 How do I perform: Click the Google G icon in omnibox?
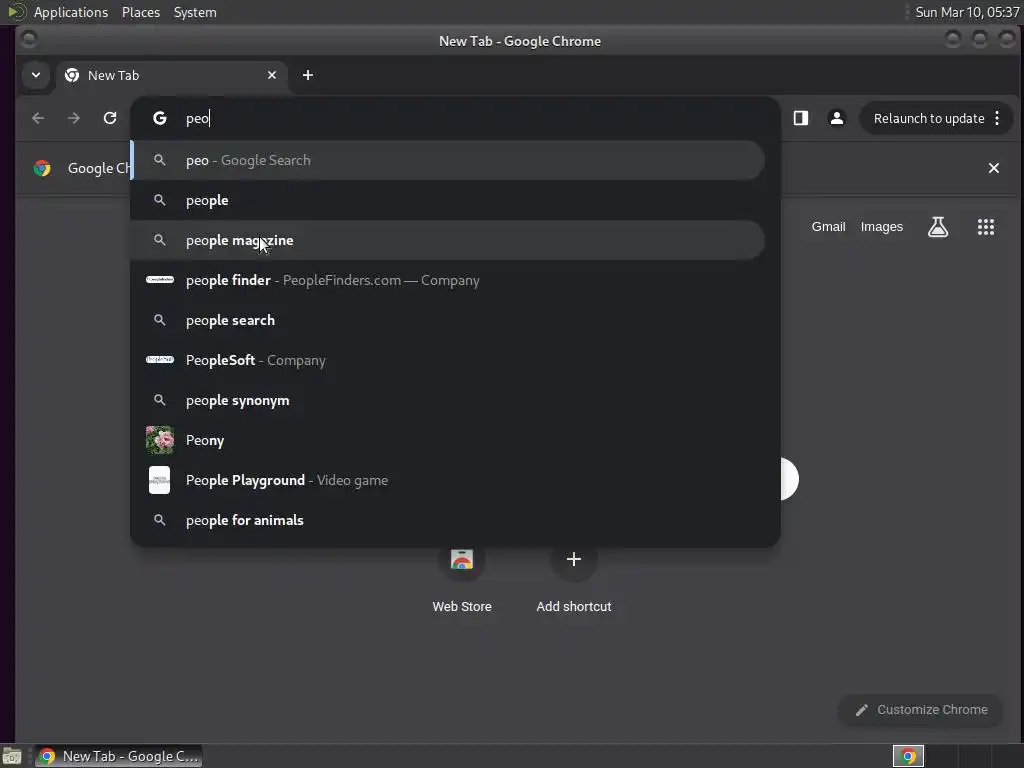pyautogui.click(x=159, y=118)
